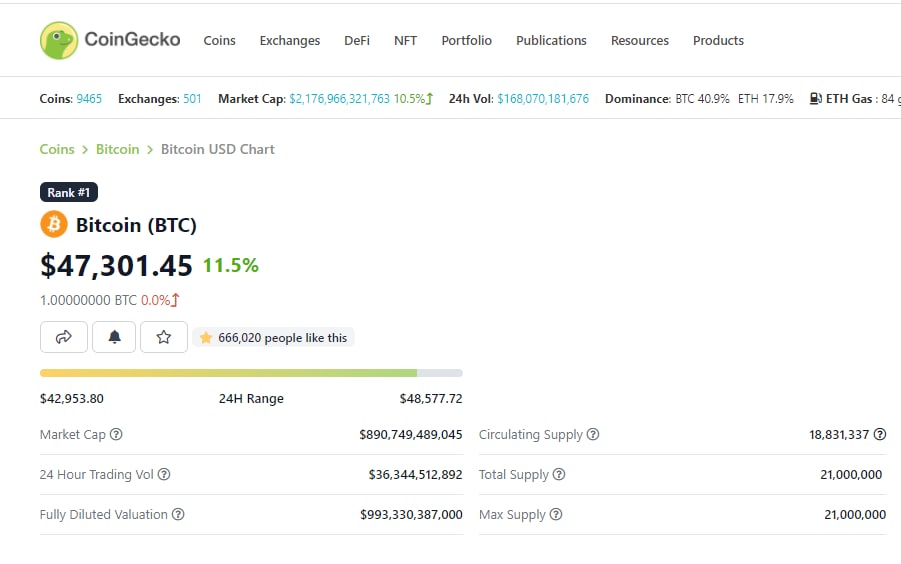
Task: Click the ETH 17.9% dominance text
Action: point(765,99)
